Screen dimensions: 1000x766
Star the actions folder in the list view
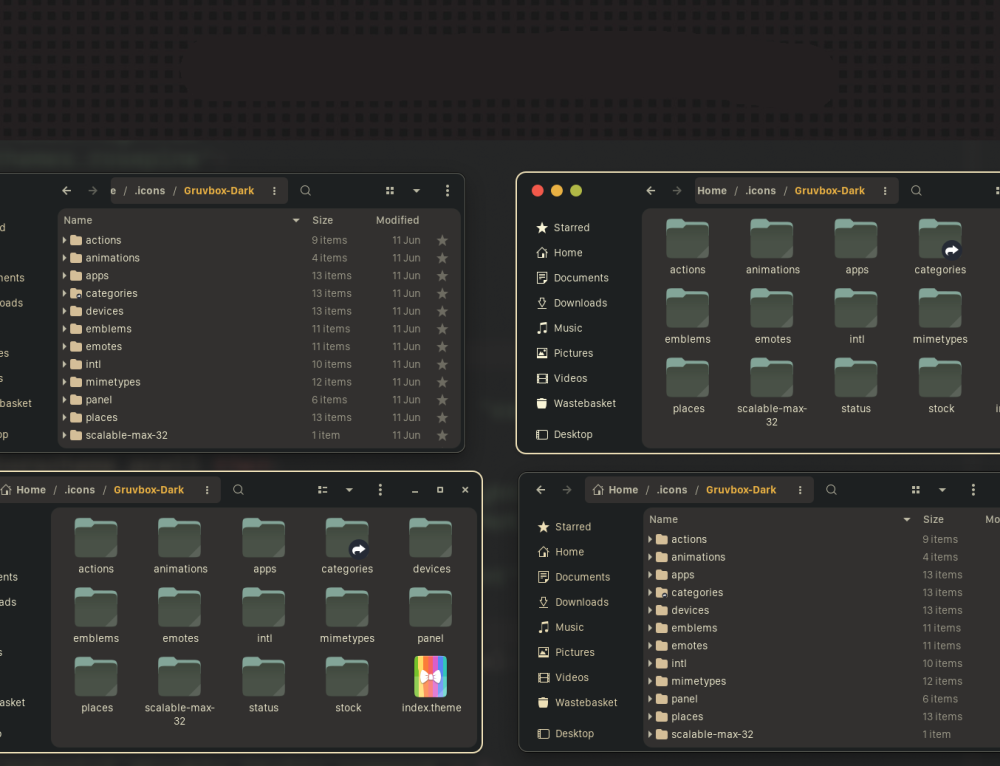click(x=443, y=240)
